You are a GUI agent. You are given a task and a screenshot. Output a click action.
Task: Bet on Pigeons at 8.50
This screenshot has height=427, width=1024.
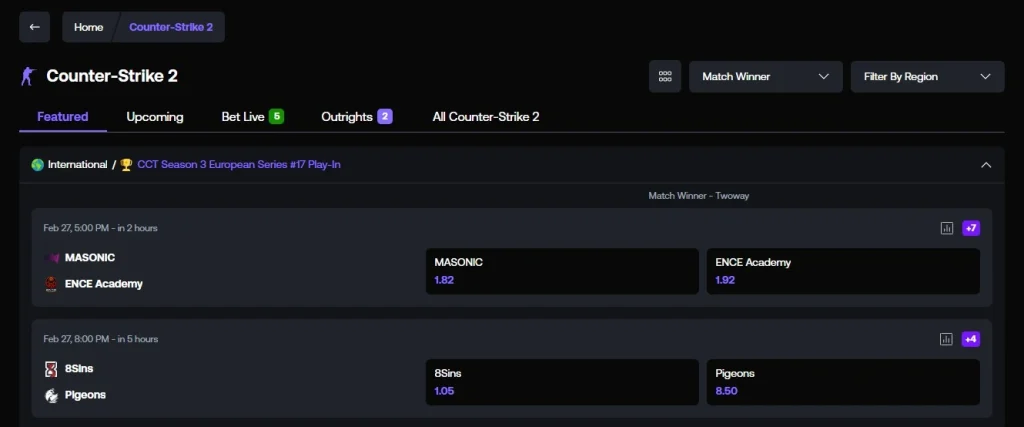(843, 382)
